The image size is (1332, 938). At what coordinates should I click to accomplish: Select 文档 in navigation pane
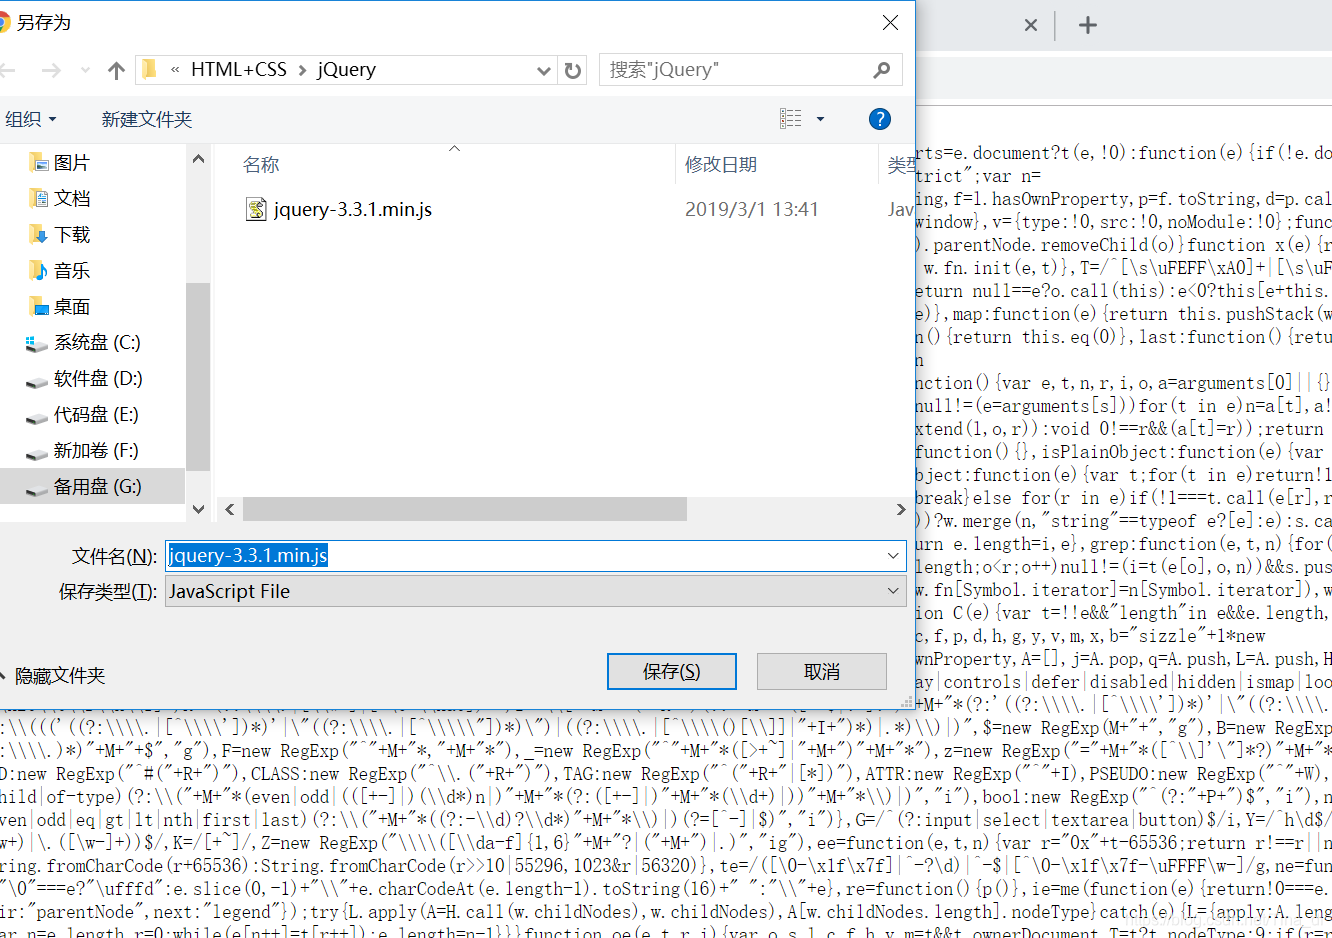60,199
